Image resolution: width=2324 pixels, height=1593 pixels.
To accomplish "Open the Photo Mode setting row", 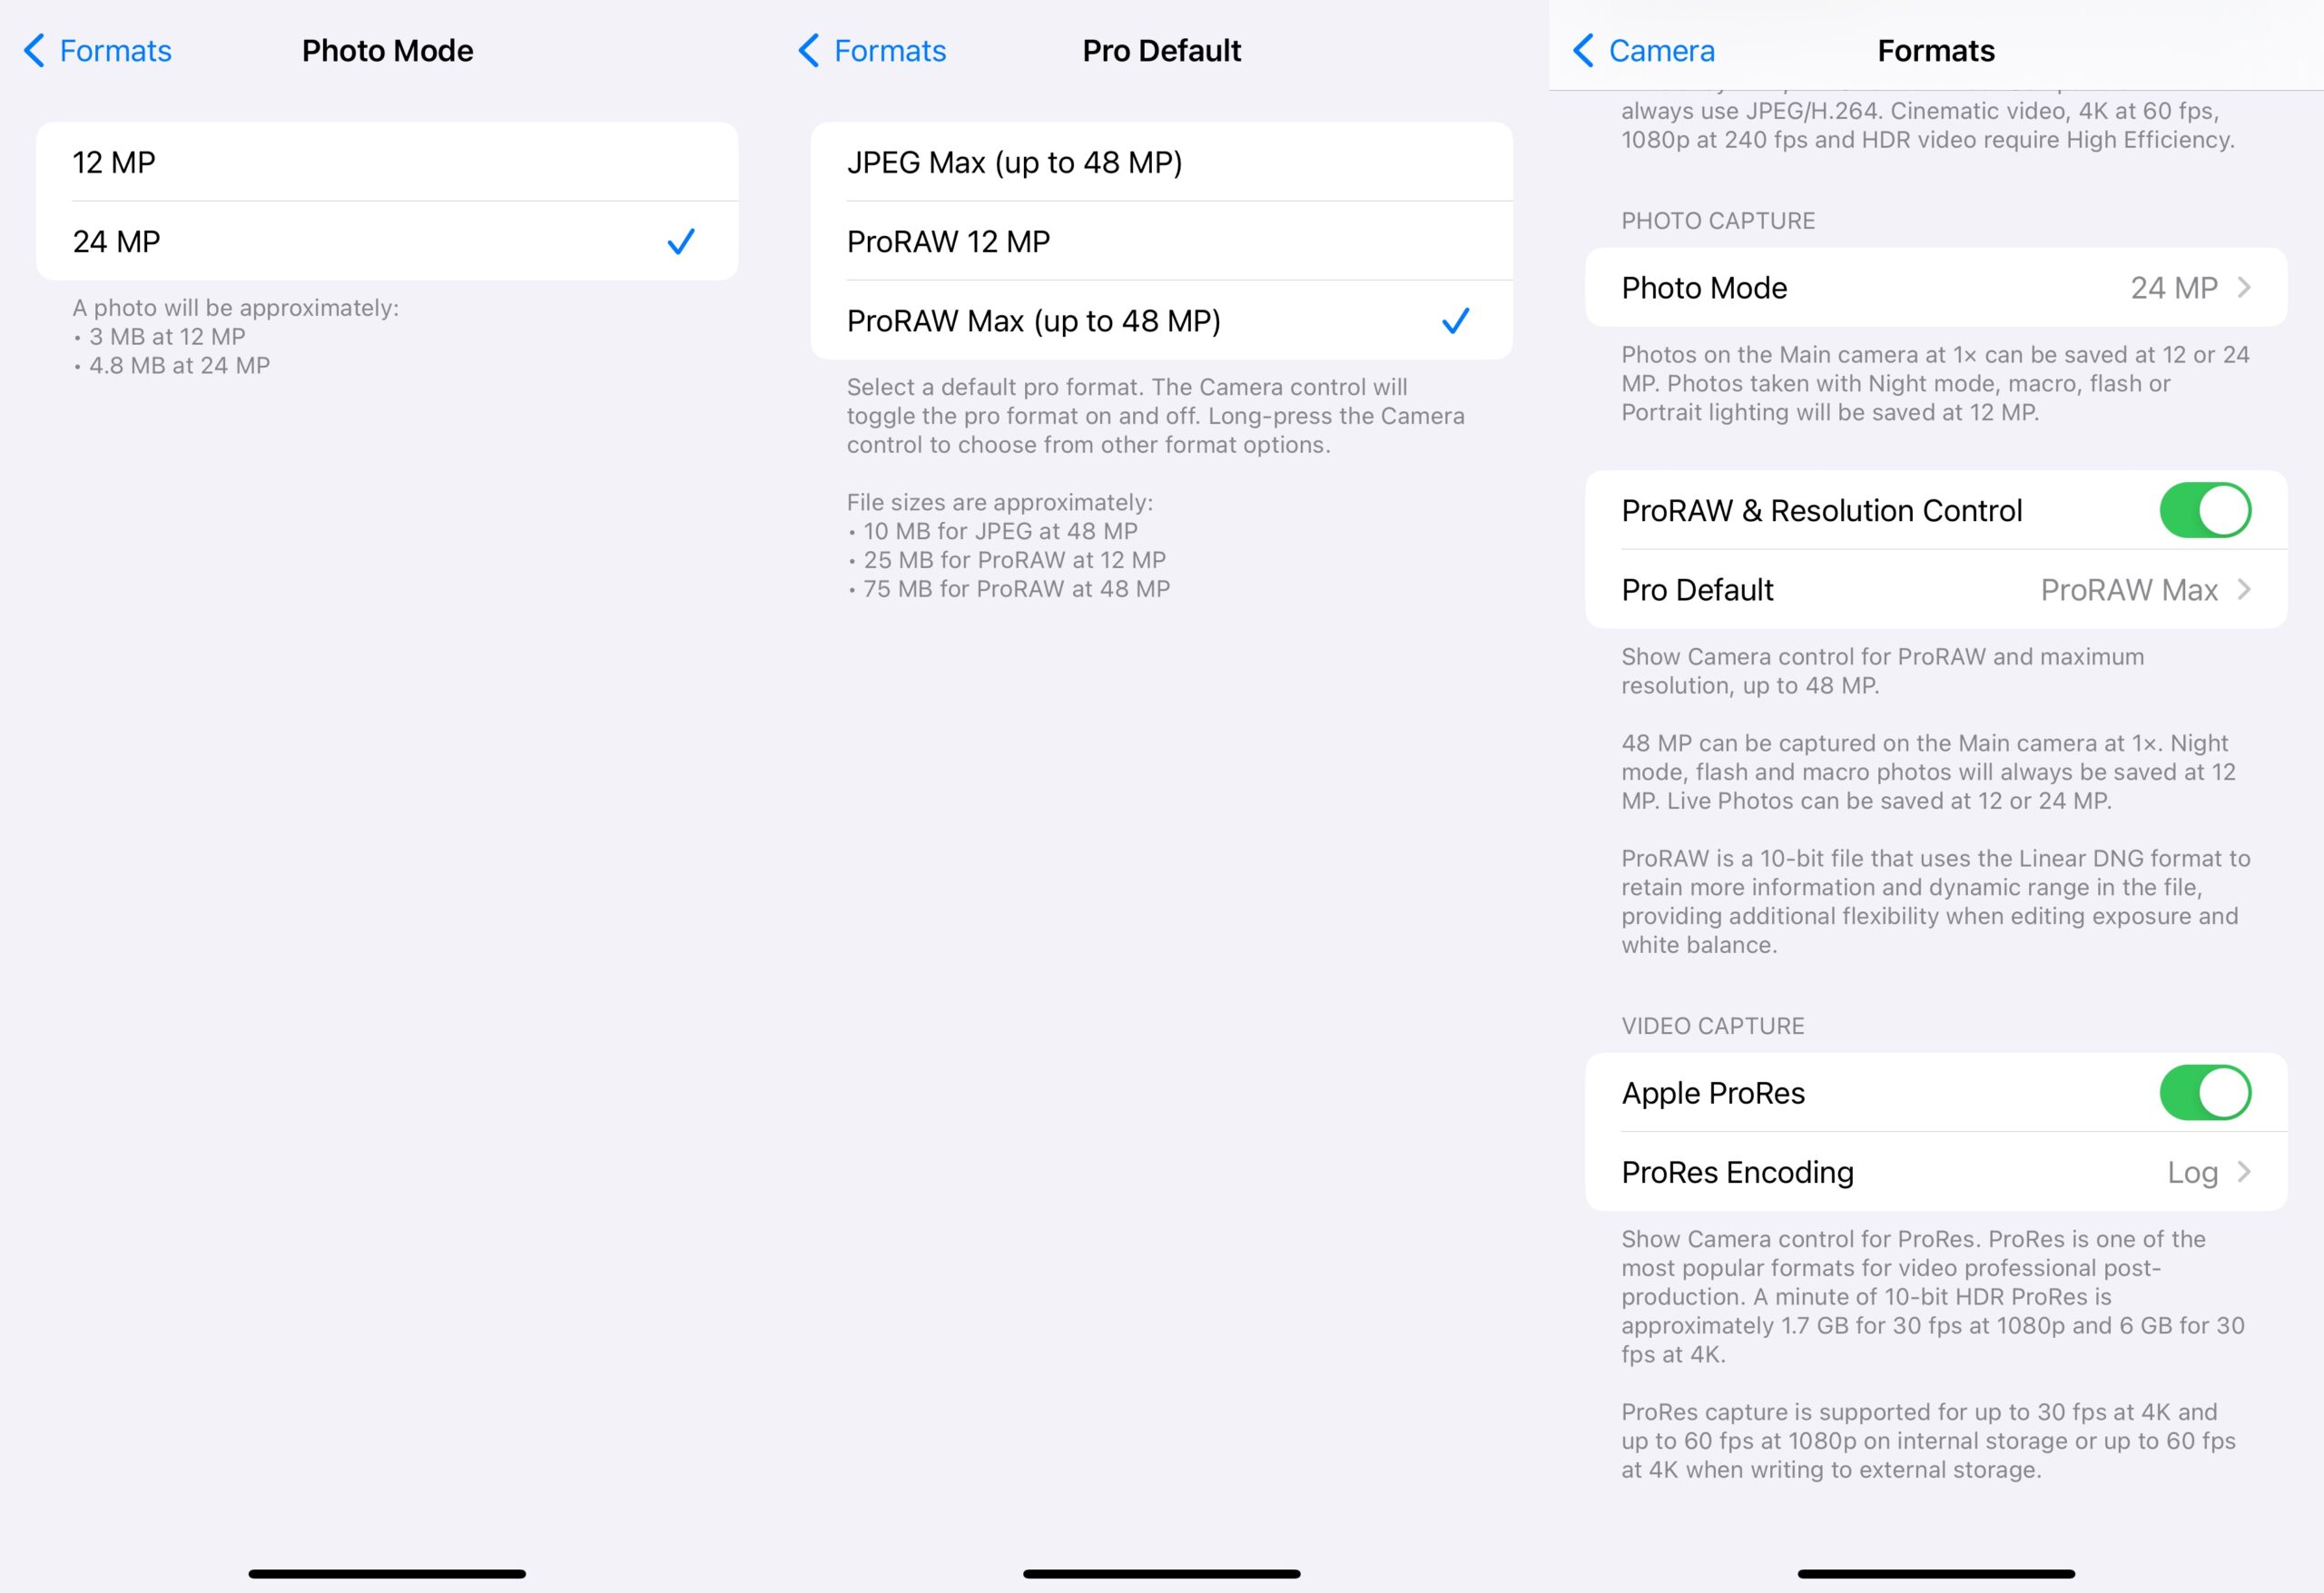I will (1936, 288).
